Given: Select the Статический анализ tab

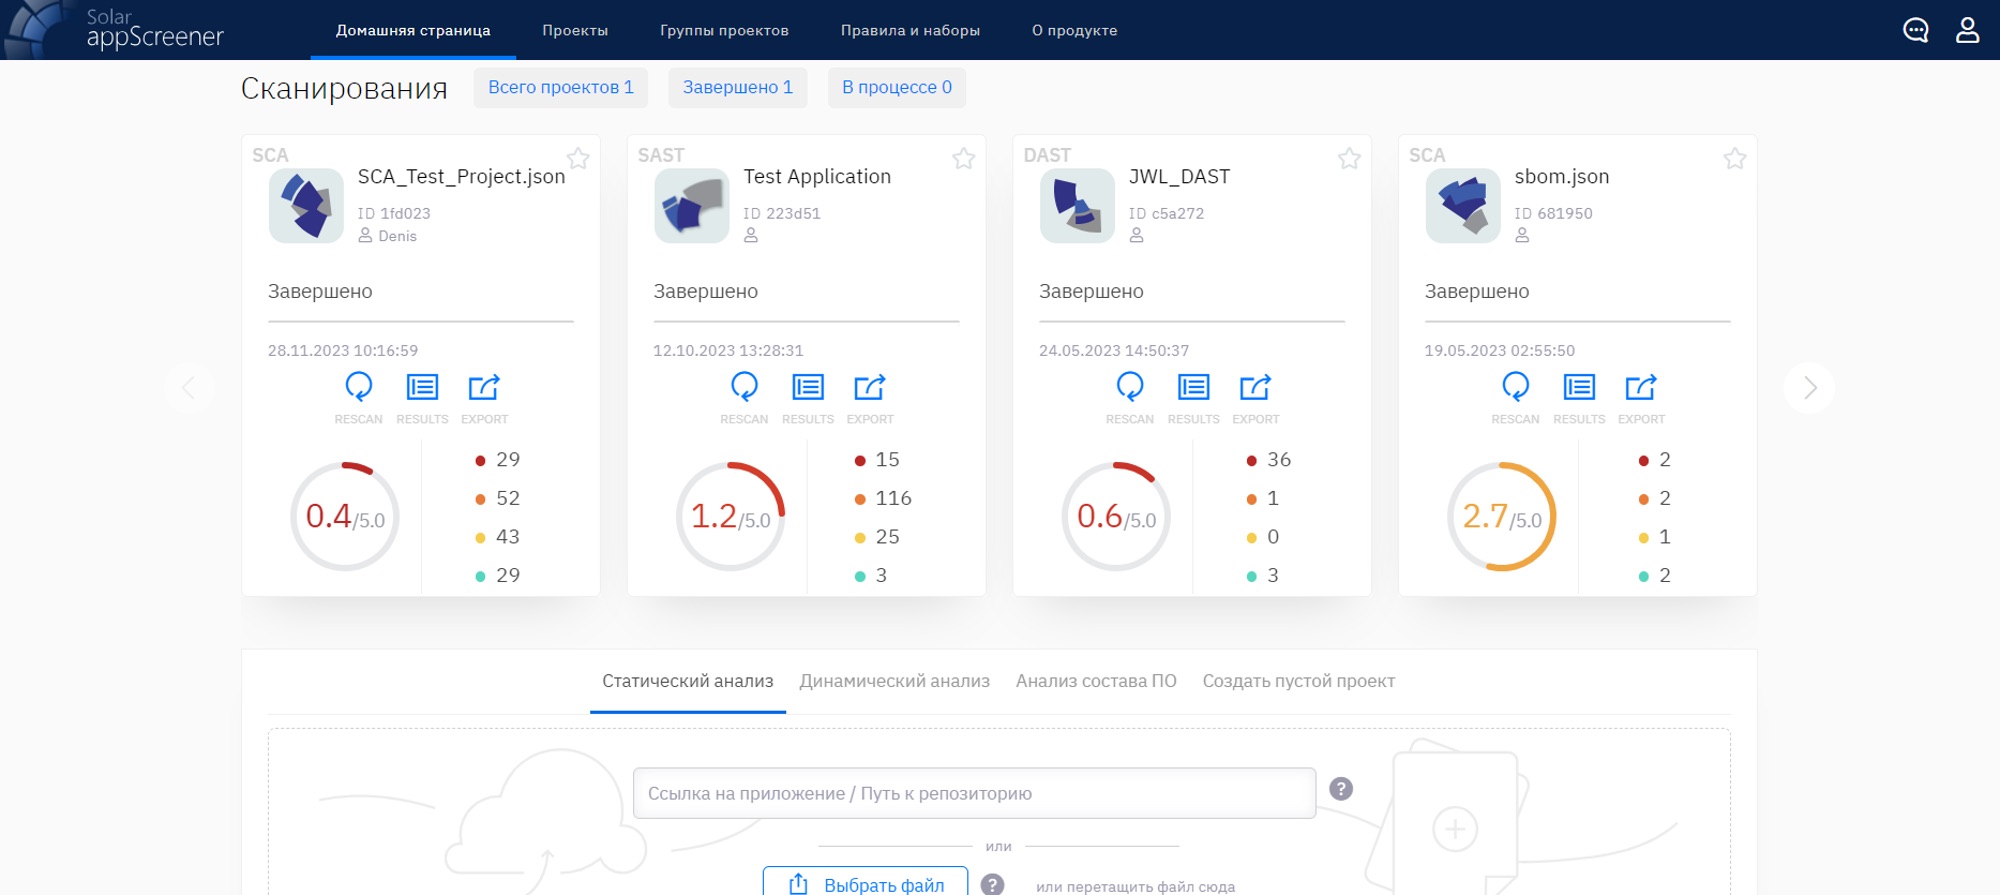Looking at the screenshot, I should pyautogui.click(x=688, y=681).
